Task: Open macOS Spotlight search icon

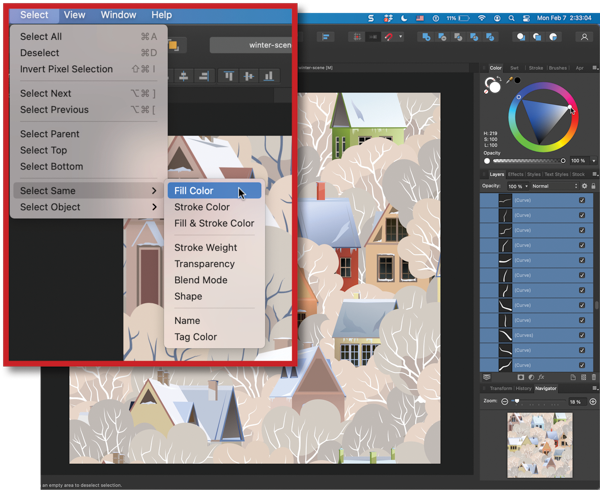Action: pos(512,18)
